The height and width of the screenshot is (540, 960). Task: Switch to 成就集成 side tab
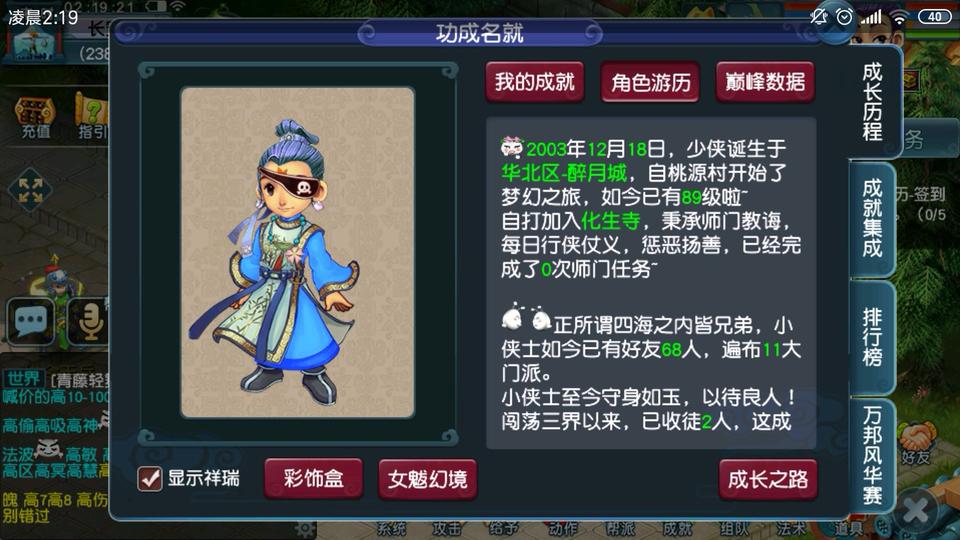(872, 219)
